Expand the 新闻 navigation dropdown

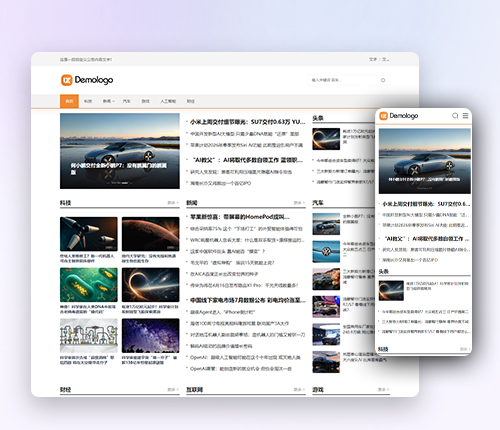(x=108, y=101)
